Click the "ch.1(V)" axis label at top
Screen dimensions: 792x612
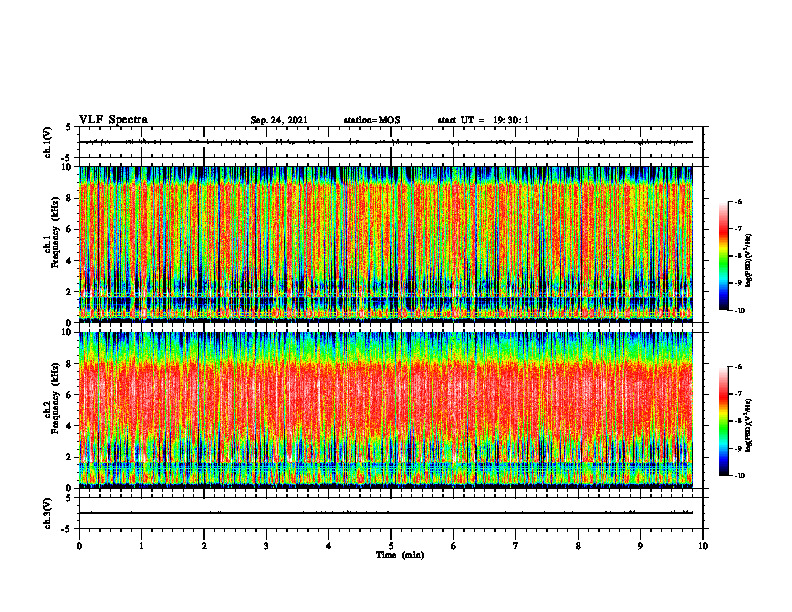[48, 142]
